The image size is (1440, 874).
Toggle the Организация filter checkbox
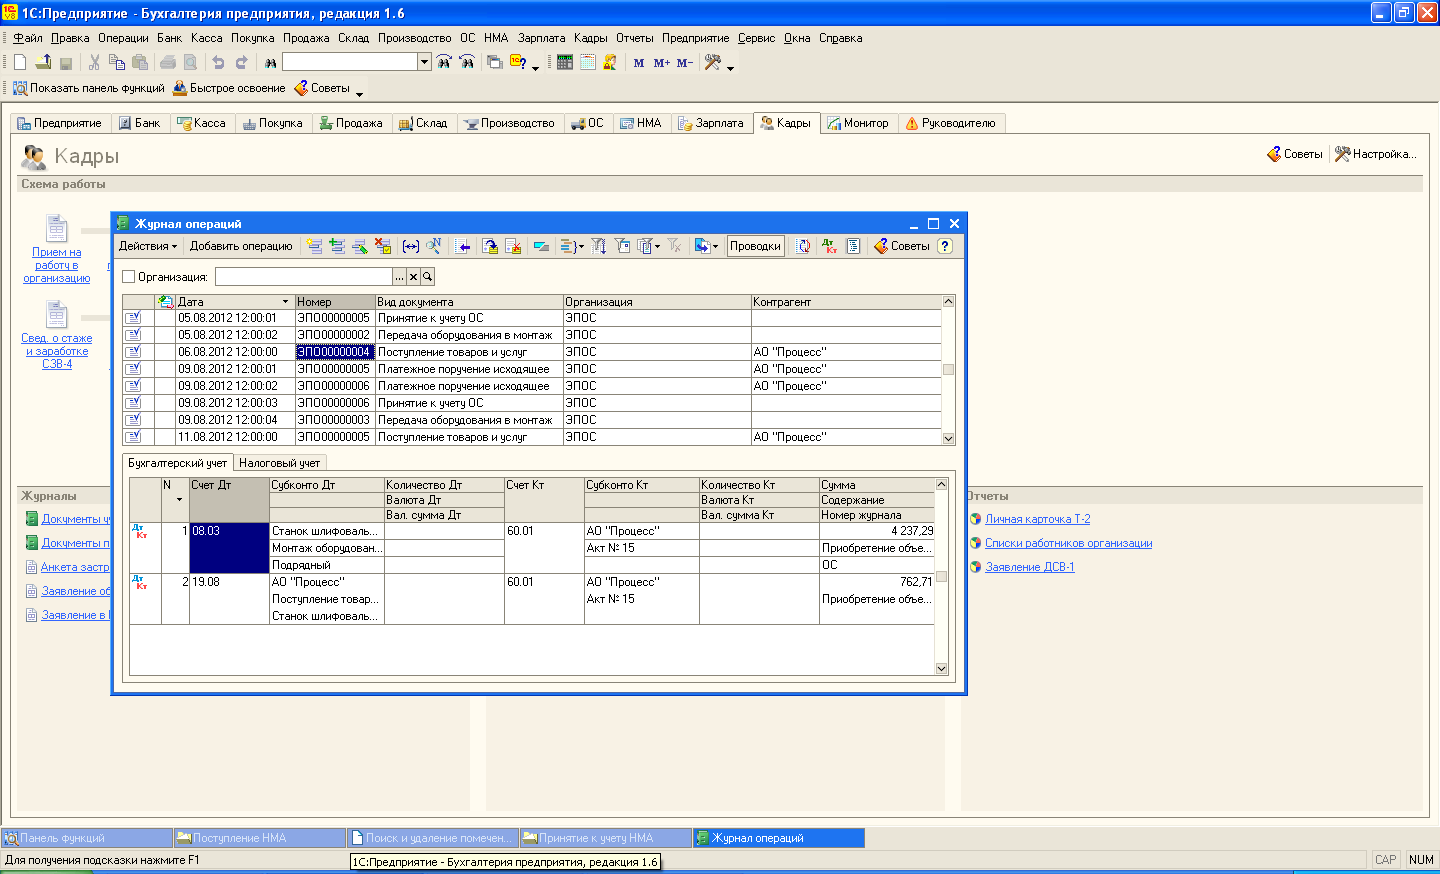128,277
